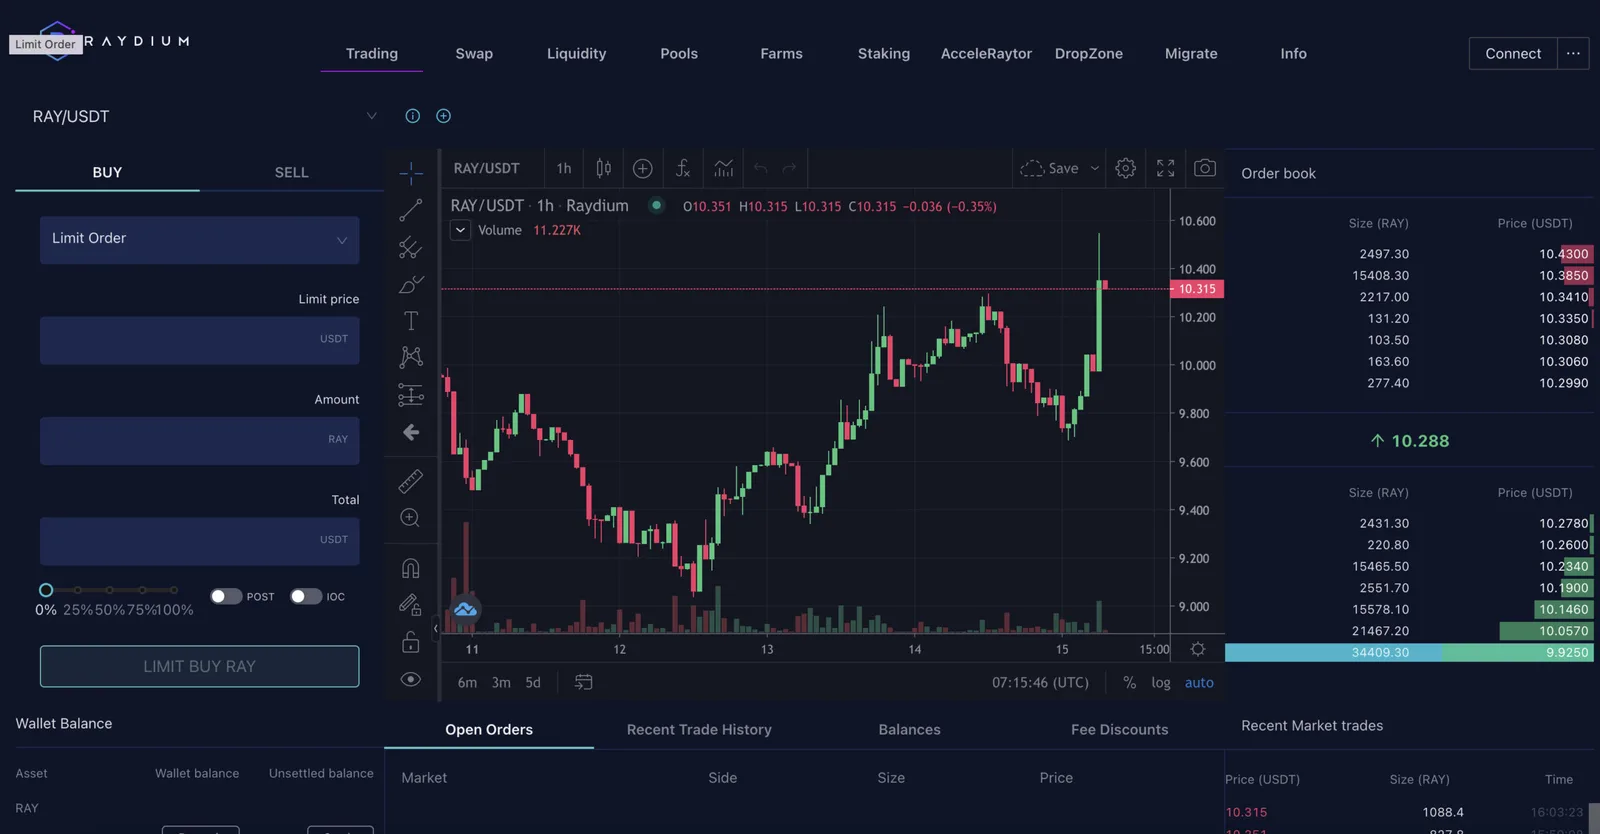Toggle the magnet mode tool
Image resolution: width=1600 pixels, height=834 pixels.
(x=410, y=568)
